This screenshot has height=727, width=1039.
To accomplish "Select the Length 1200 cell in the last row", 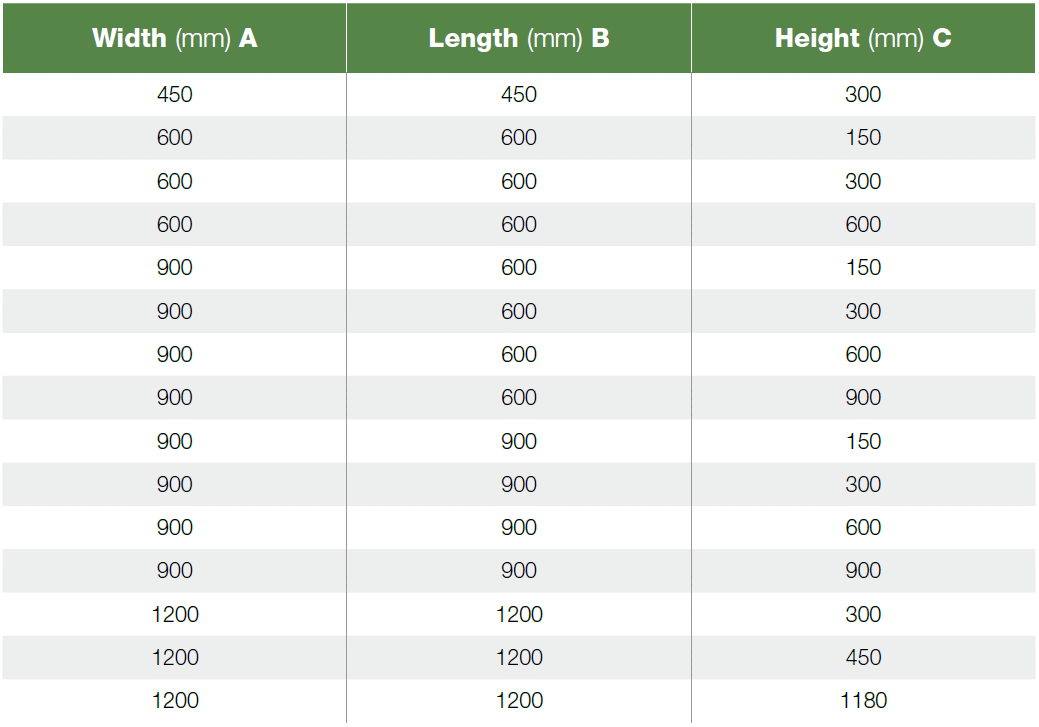I will pos(519,700).
